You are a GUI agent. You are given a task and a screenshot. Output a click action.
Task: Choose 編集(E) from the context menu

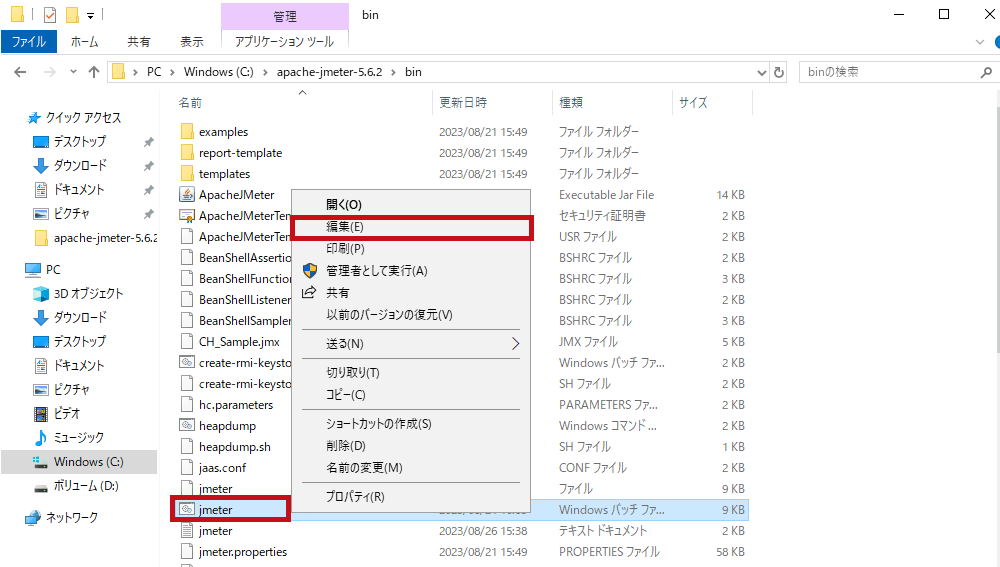pyautogui.click(x=410, y=227)
